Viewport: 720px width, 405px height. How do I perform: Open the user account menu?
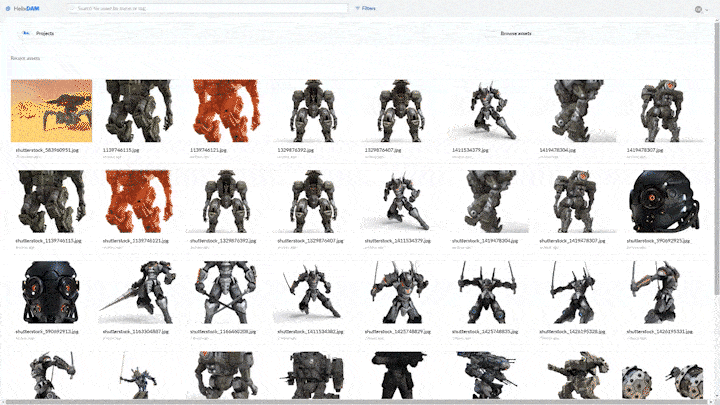(701, 9)
